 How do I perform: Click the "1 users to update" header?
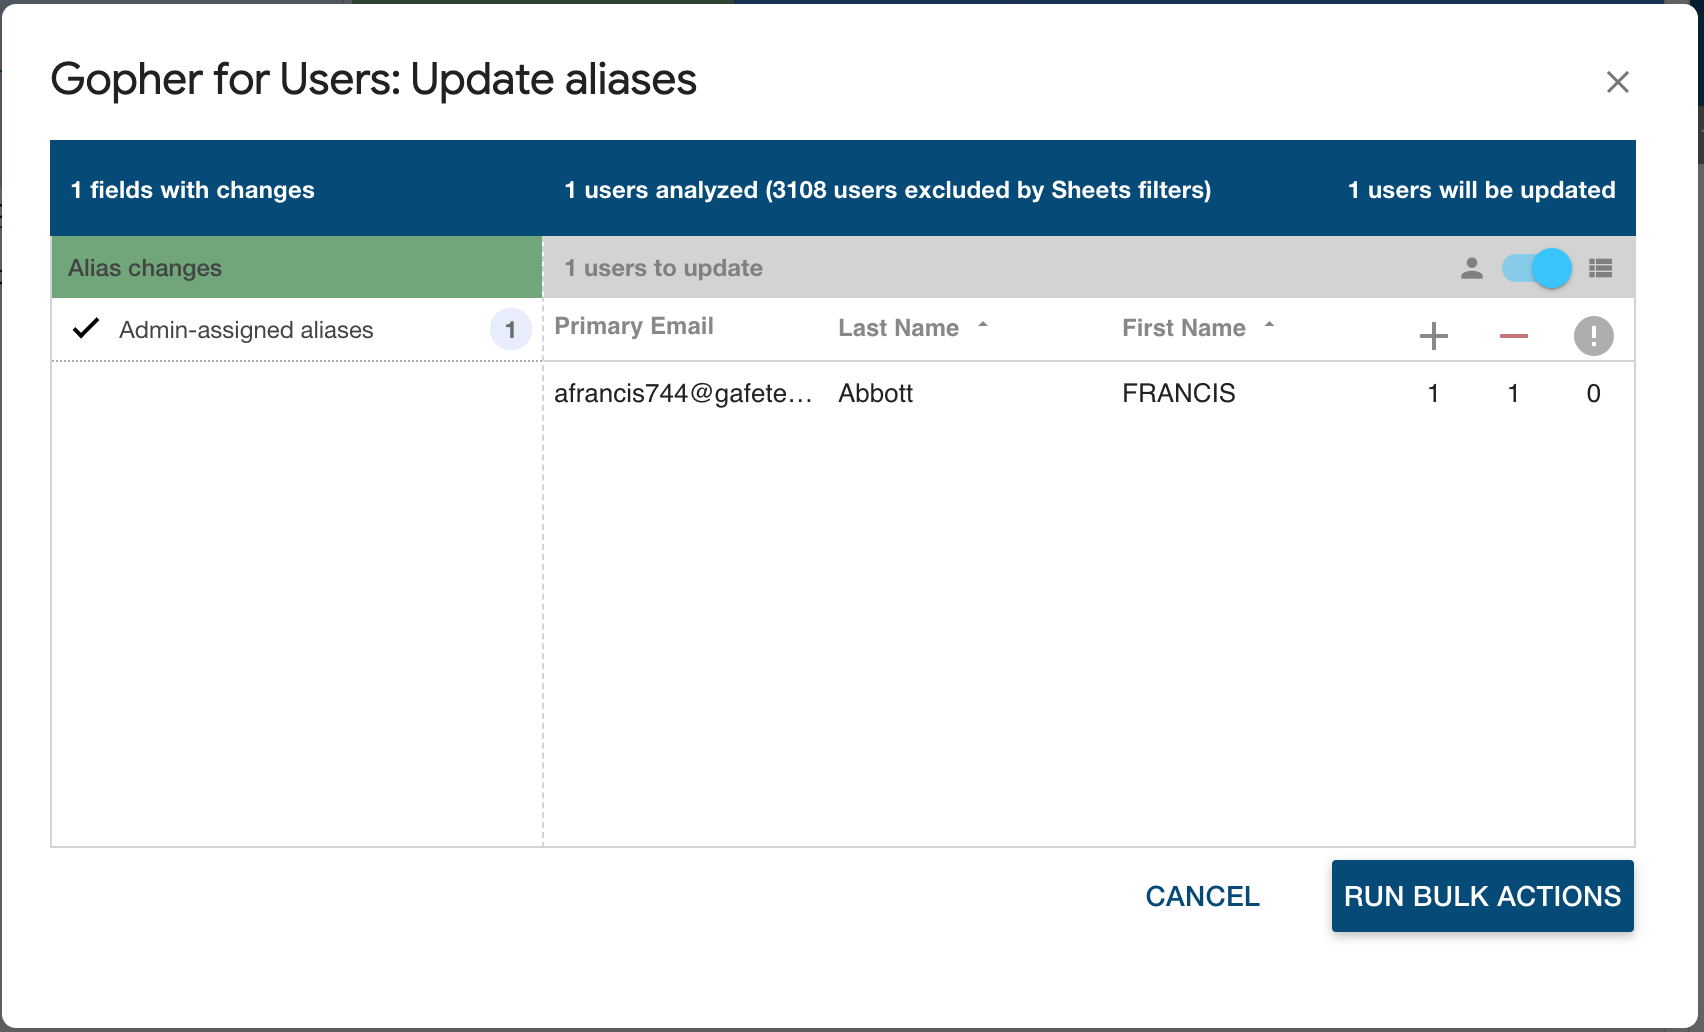663,268
